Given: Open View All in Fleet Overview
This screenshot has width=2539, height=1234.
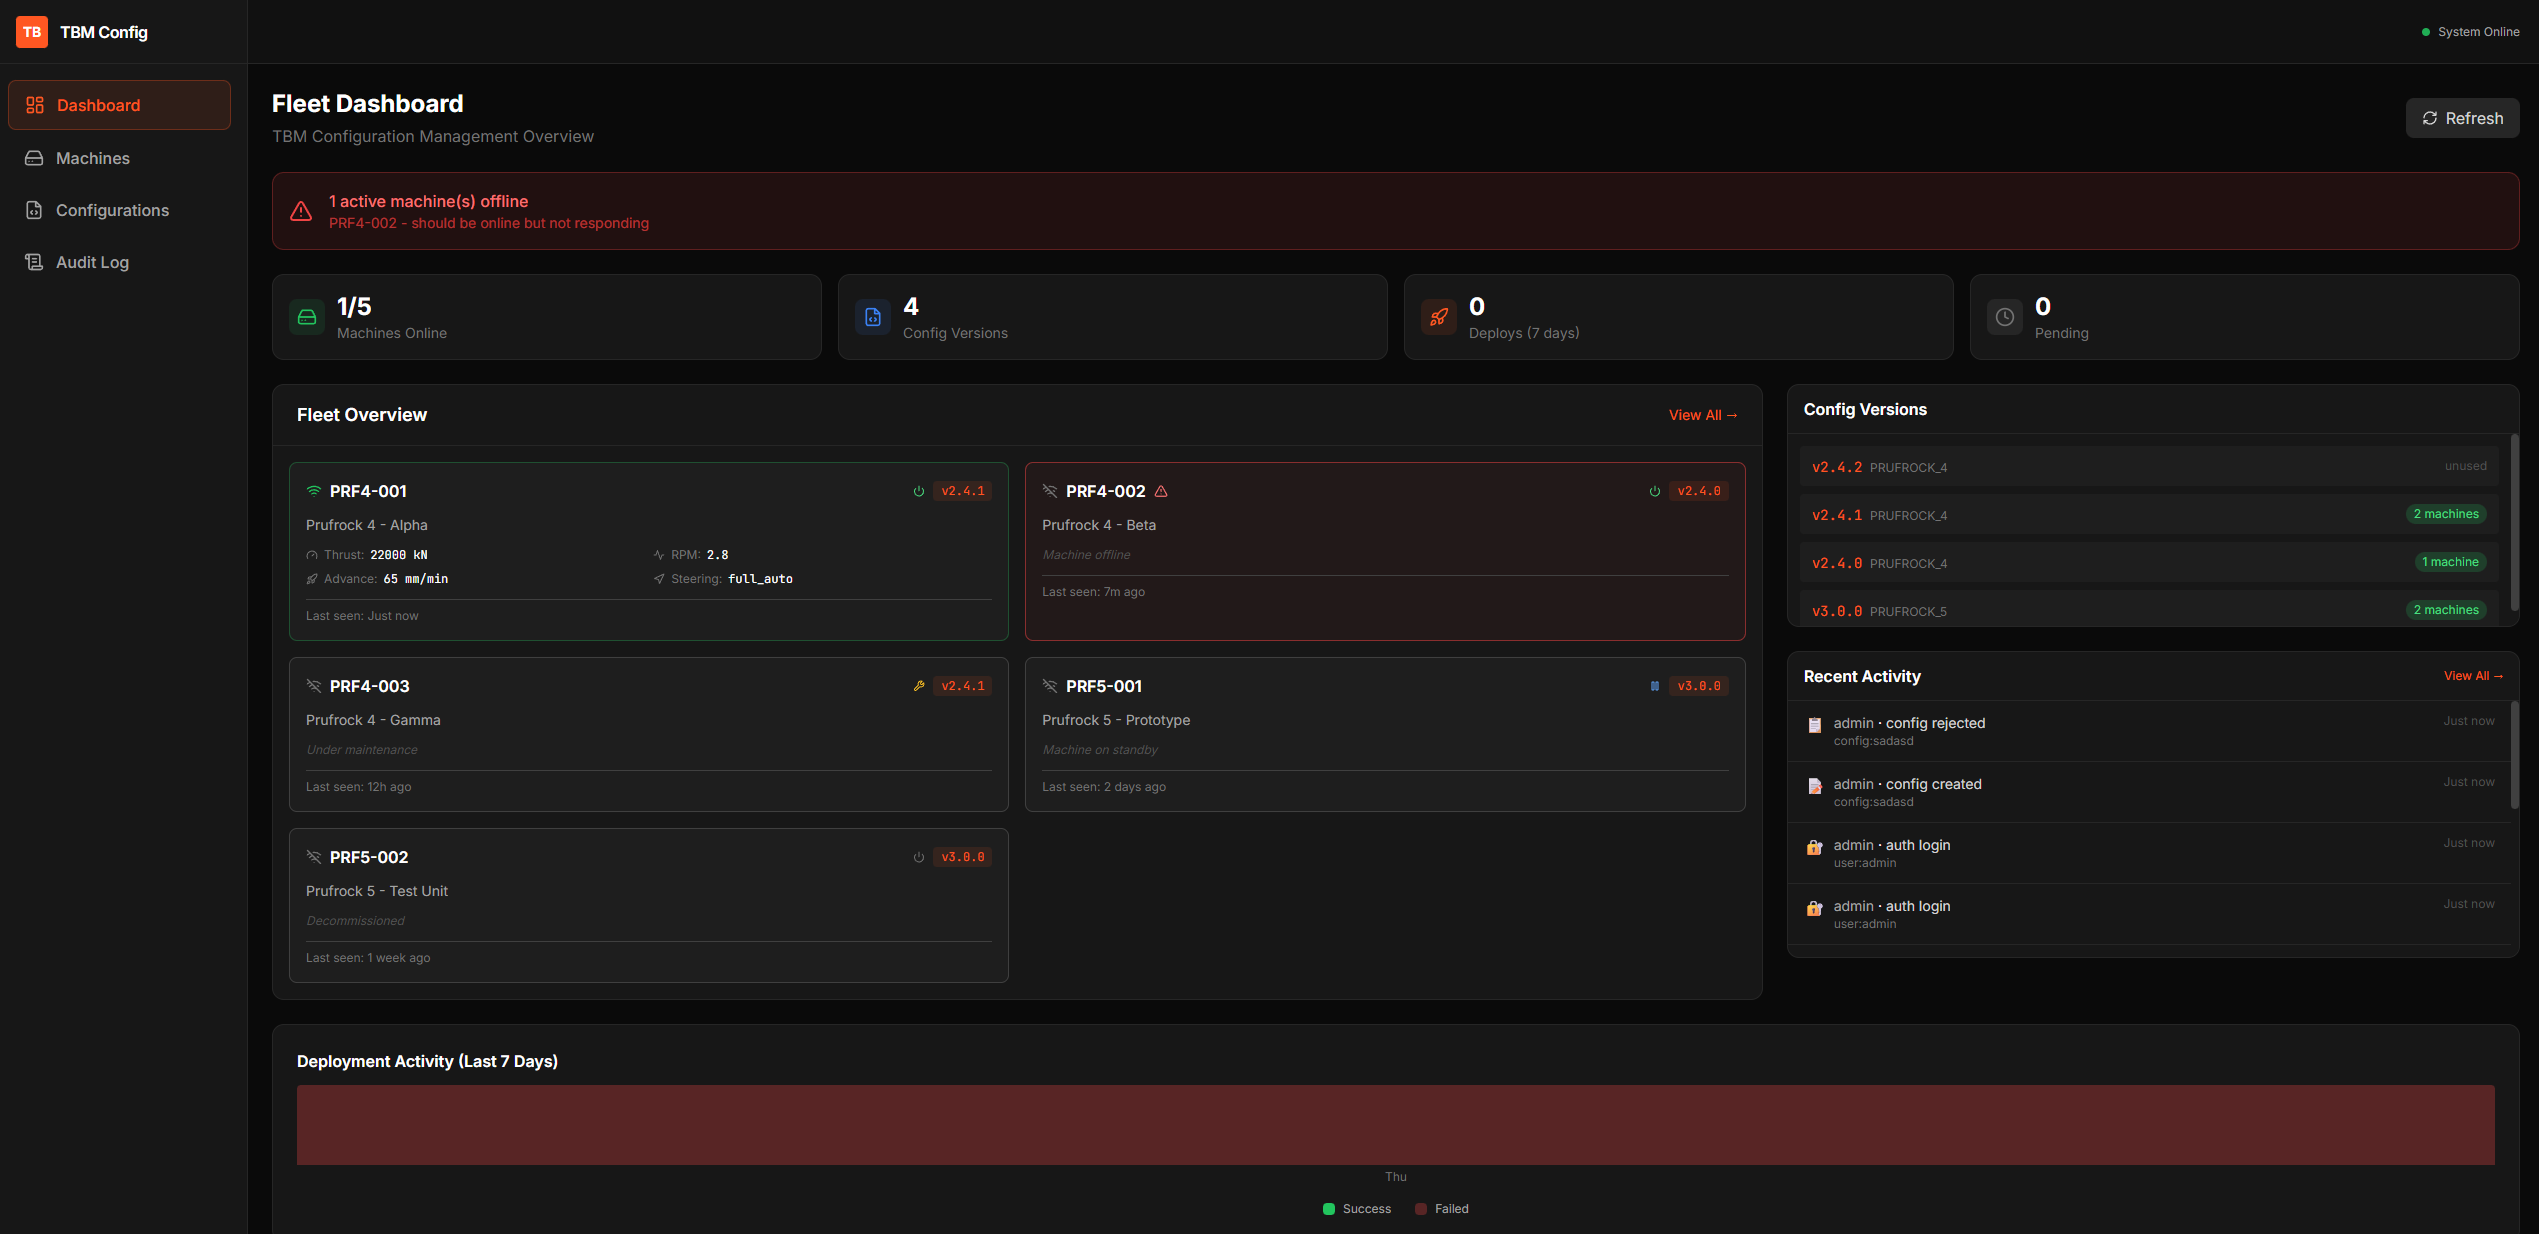Looking at the screenshot, I should (1703, 415).
